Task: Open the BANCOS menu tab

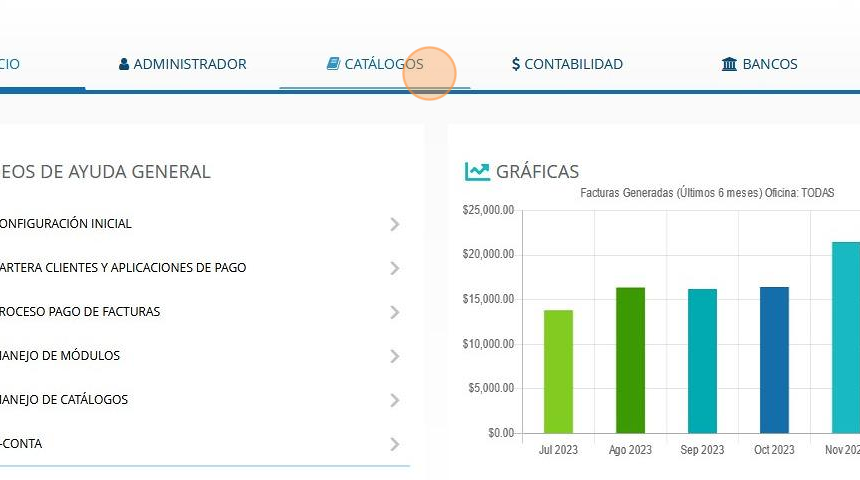Action: (x=760, y=64)
